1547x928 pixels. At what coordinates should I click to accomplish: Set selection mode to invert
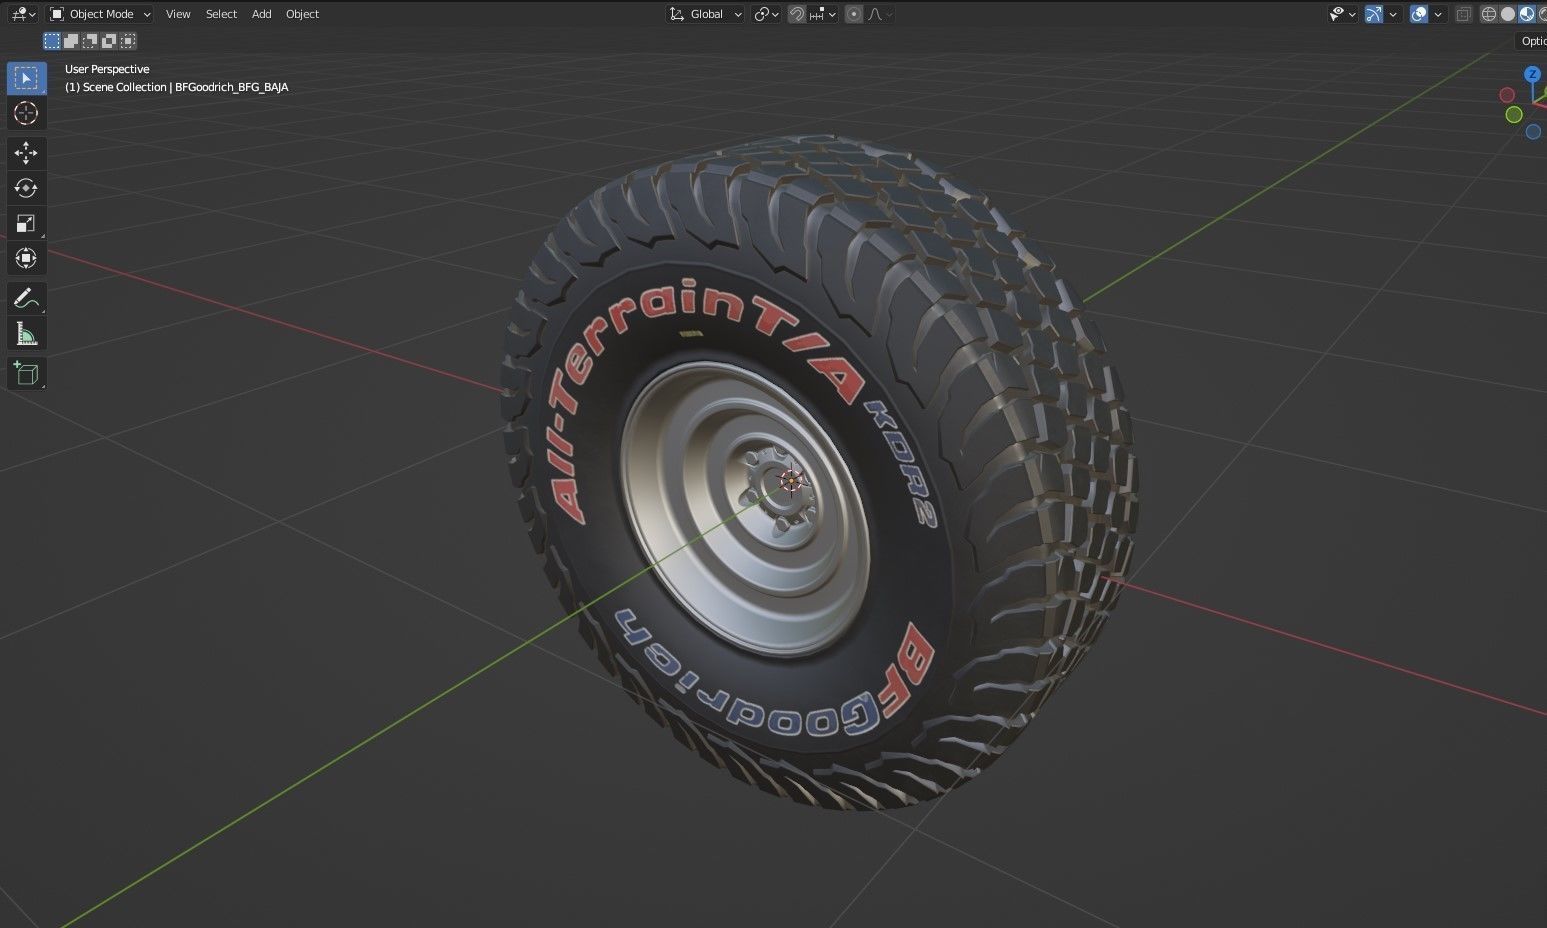109,41
